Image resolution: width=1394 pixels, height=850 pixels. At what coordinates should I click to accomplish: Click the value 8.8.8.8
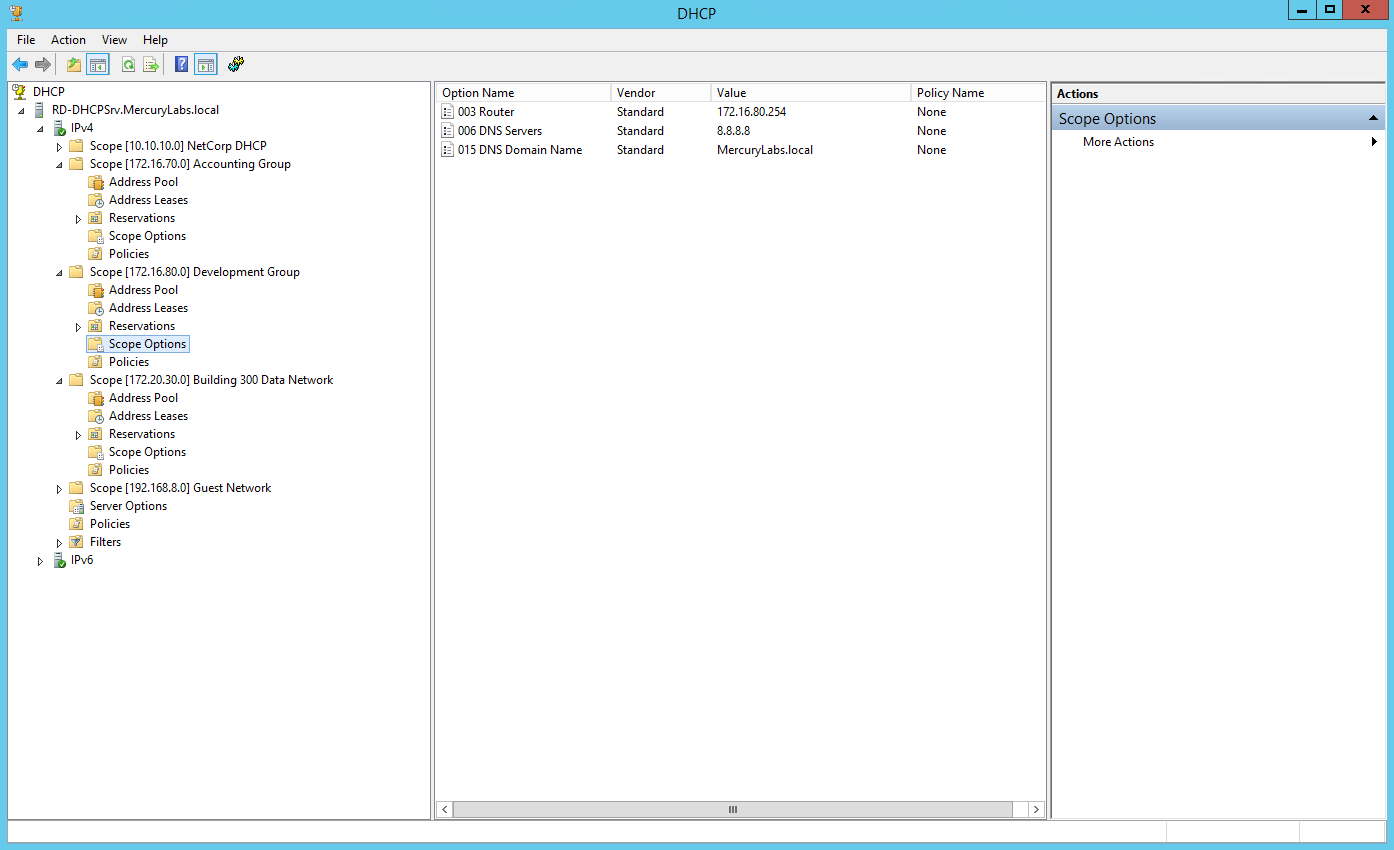pos(733,131)
